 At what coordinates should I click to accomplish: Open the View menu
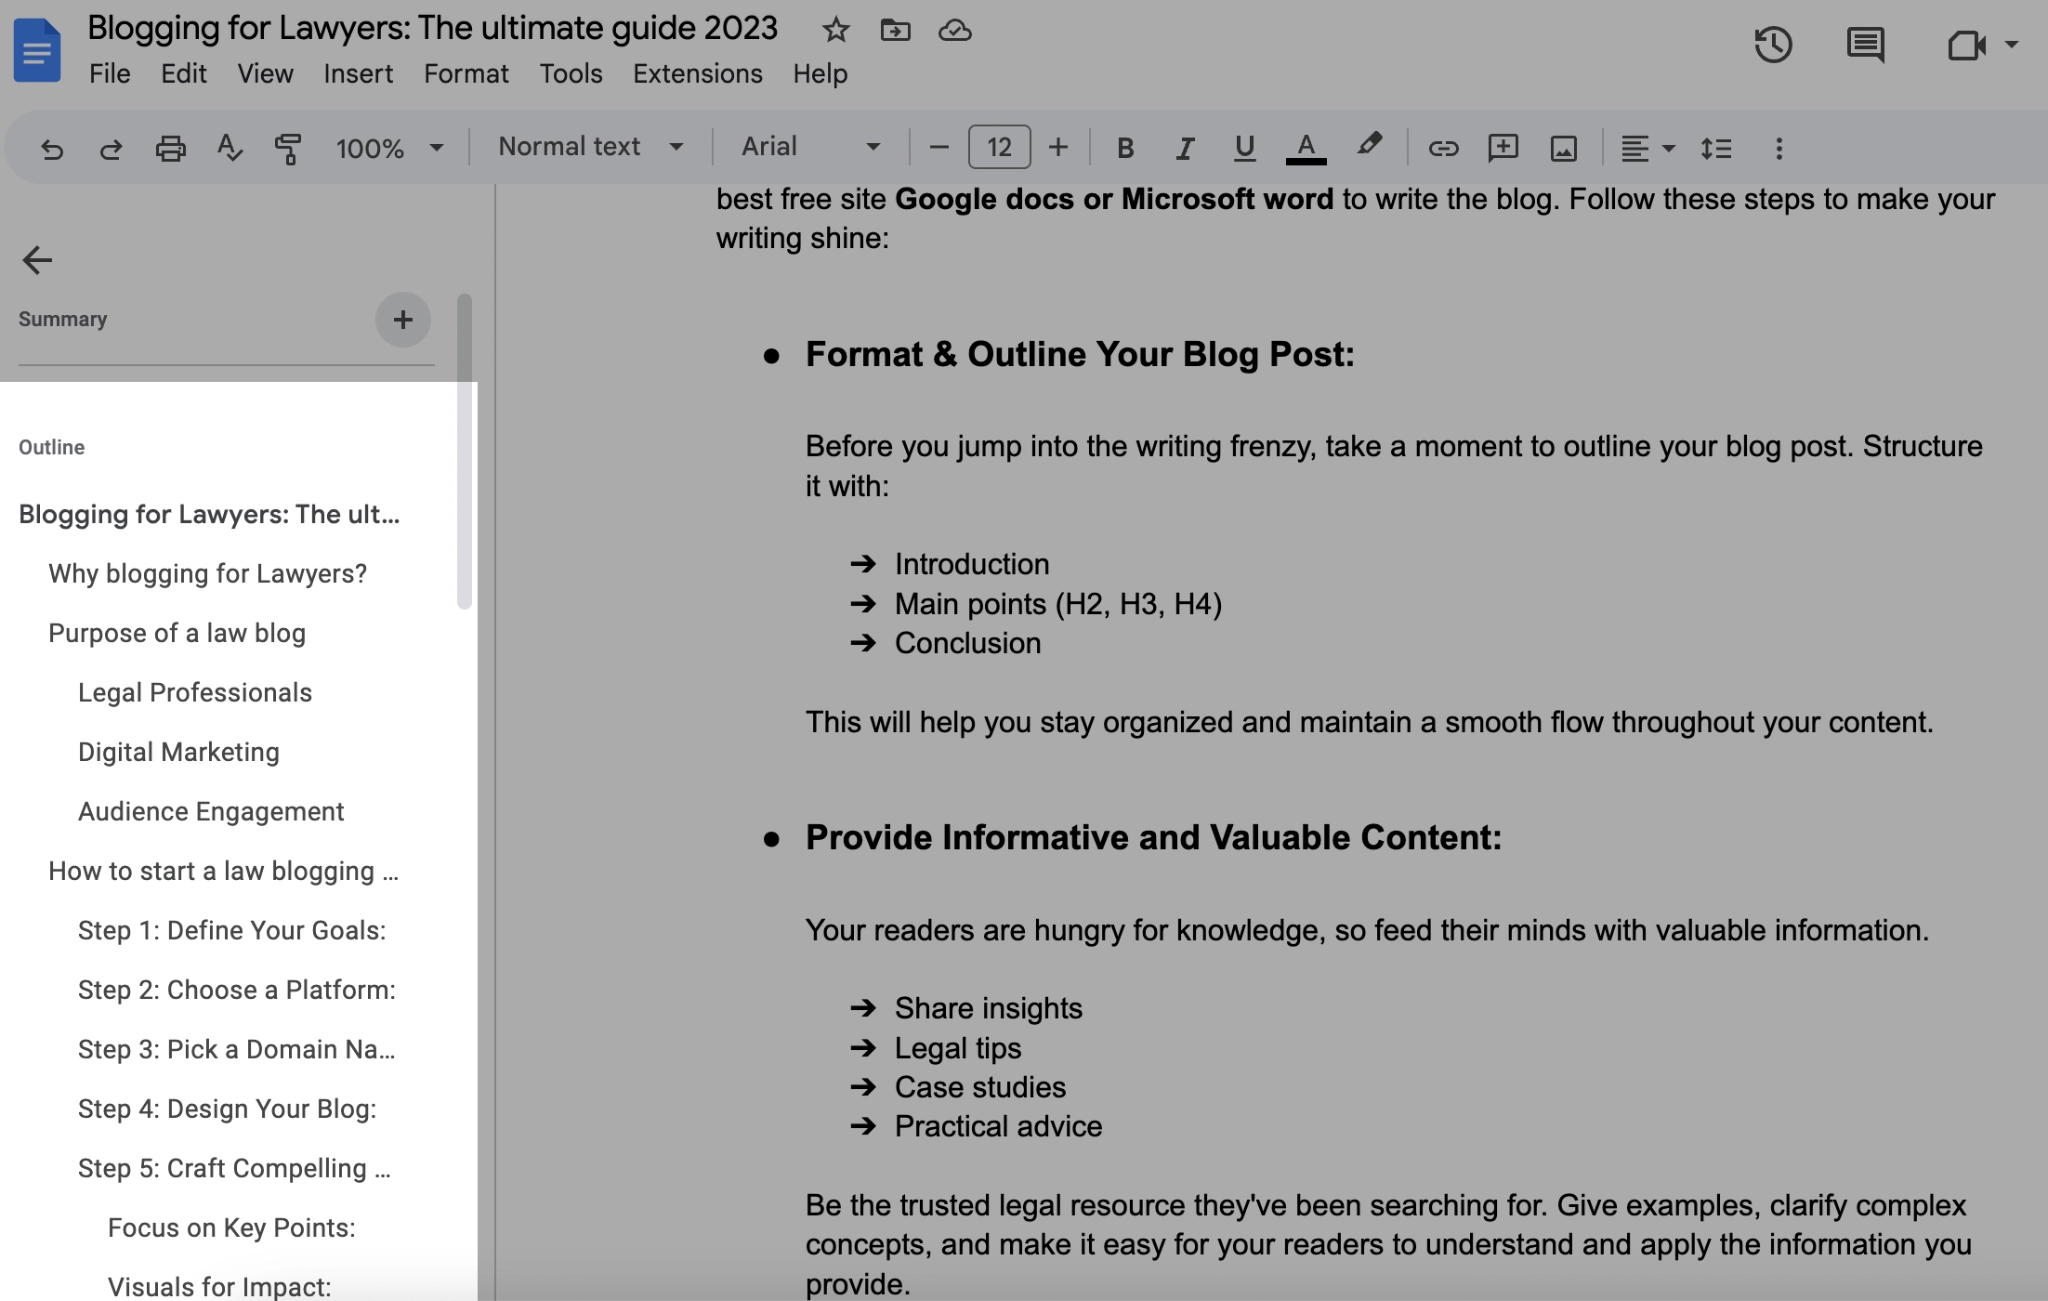(265, 74)
